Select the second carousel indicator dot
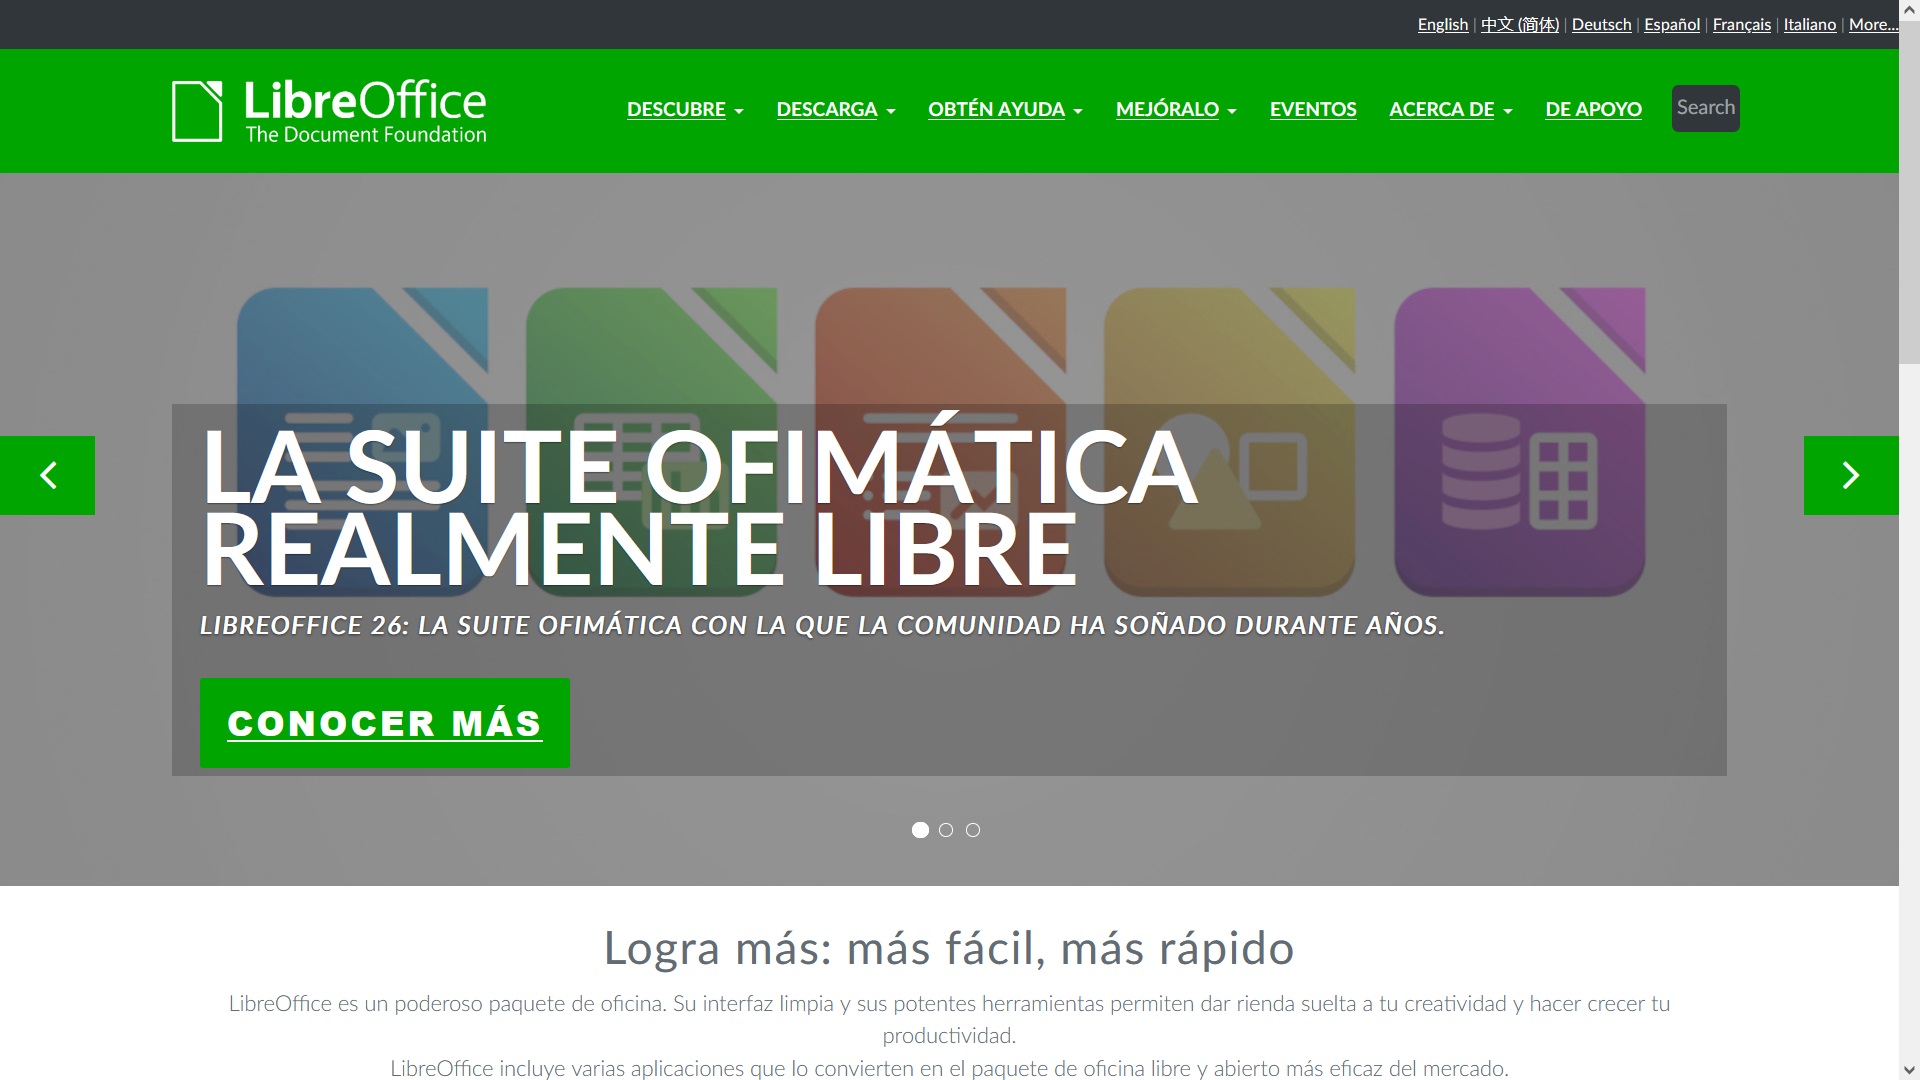This screenshot has height=1080, width=1920. click(946, 830)
